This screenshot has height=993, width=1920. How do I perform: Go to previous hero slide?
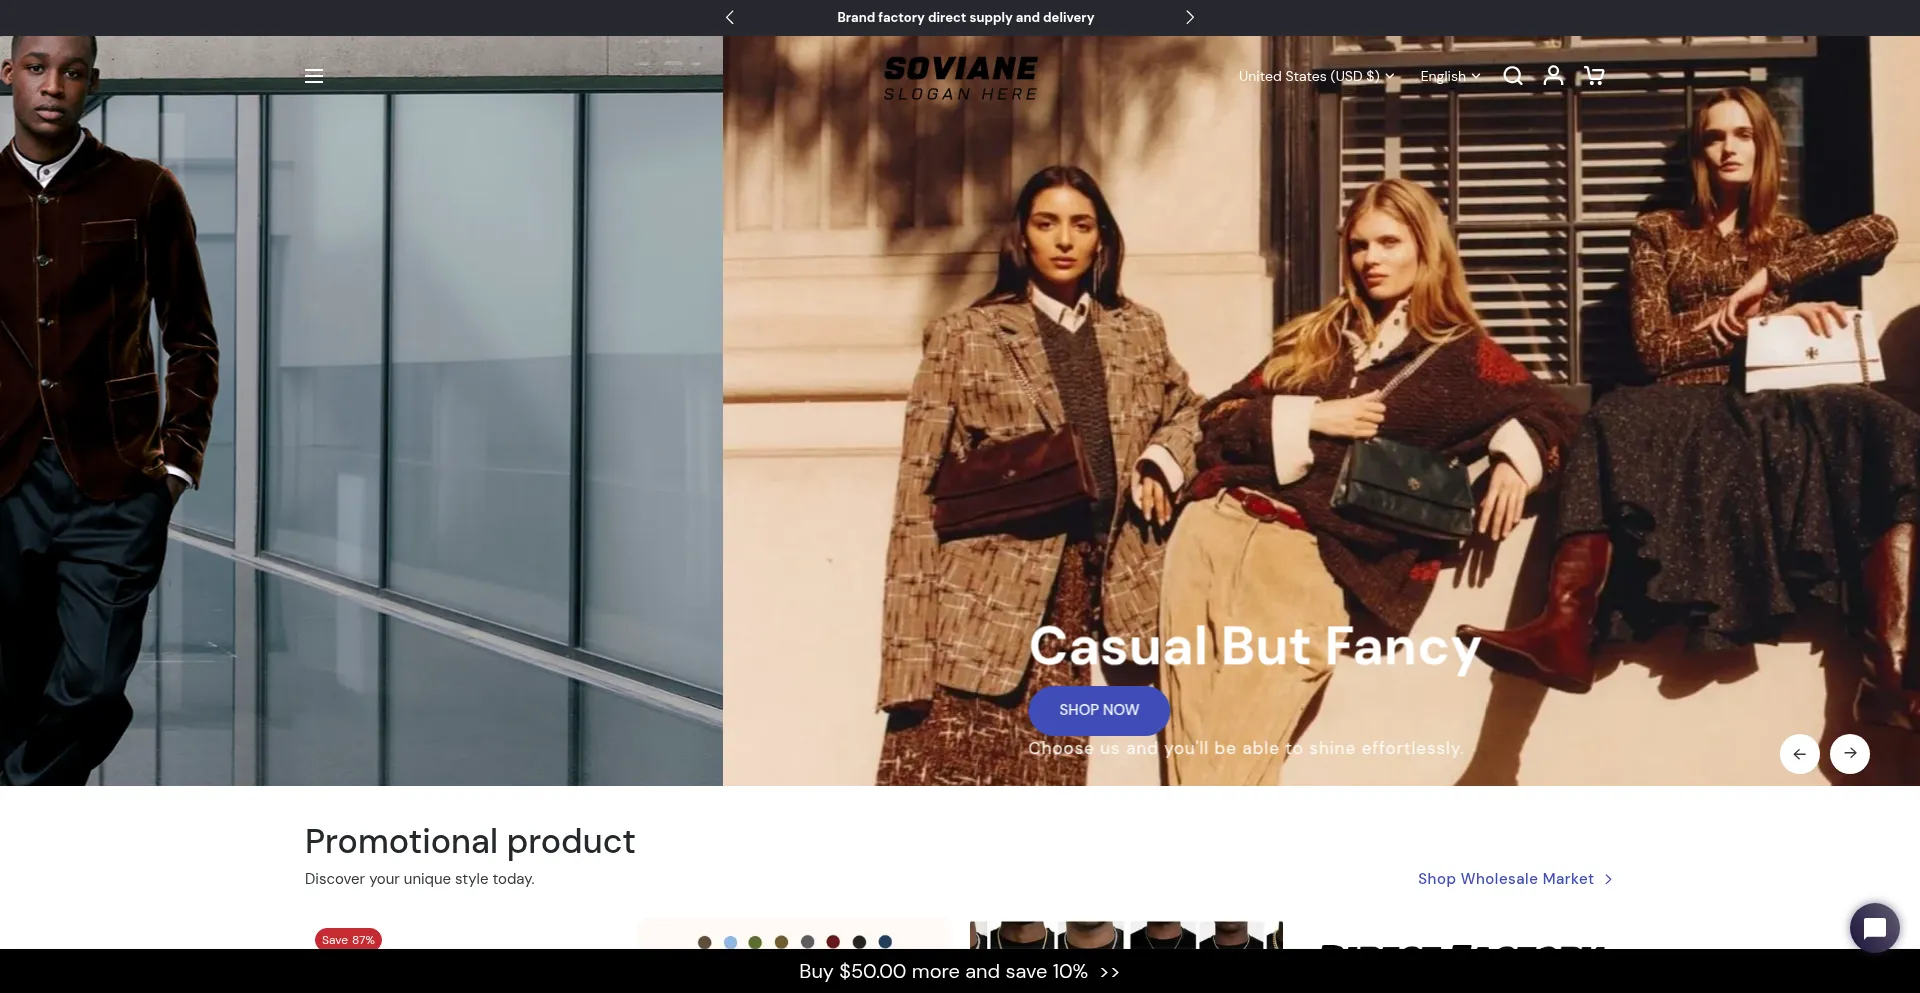(1799, 754)
